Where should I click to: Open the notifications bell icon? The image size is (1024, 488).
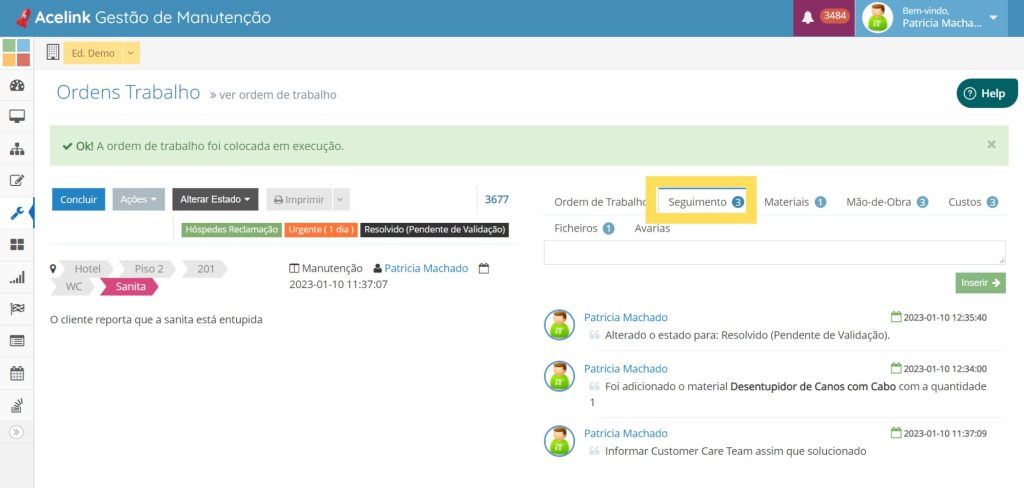click(x=808, y=18)
